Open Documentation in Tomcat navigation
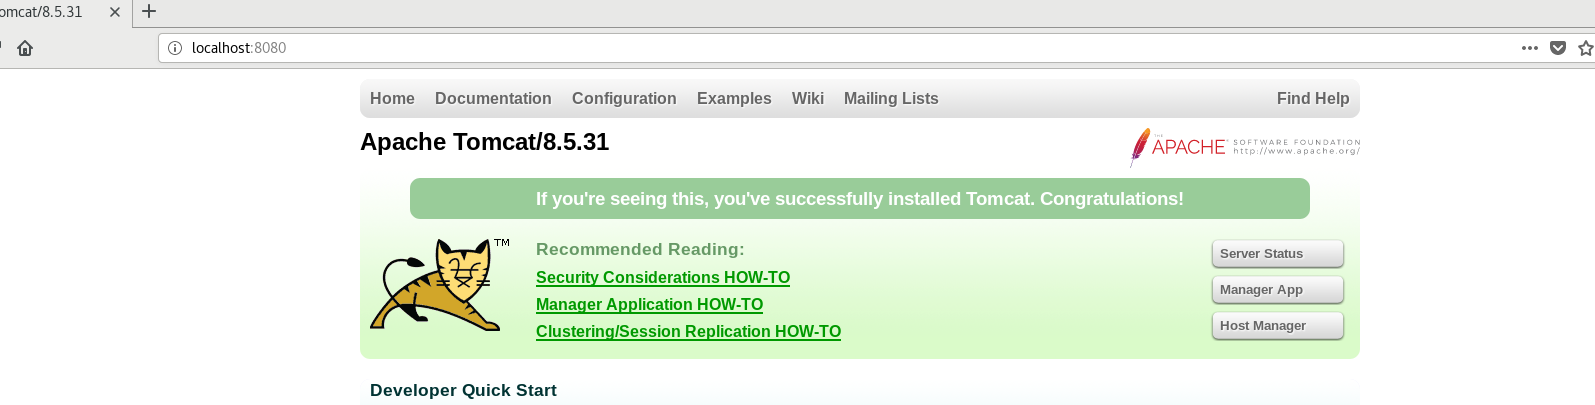 (493, 98)
